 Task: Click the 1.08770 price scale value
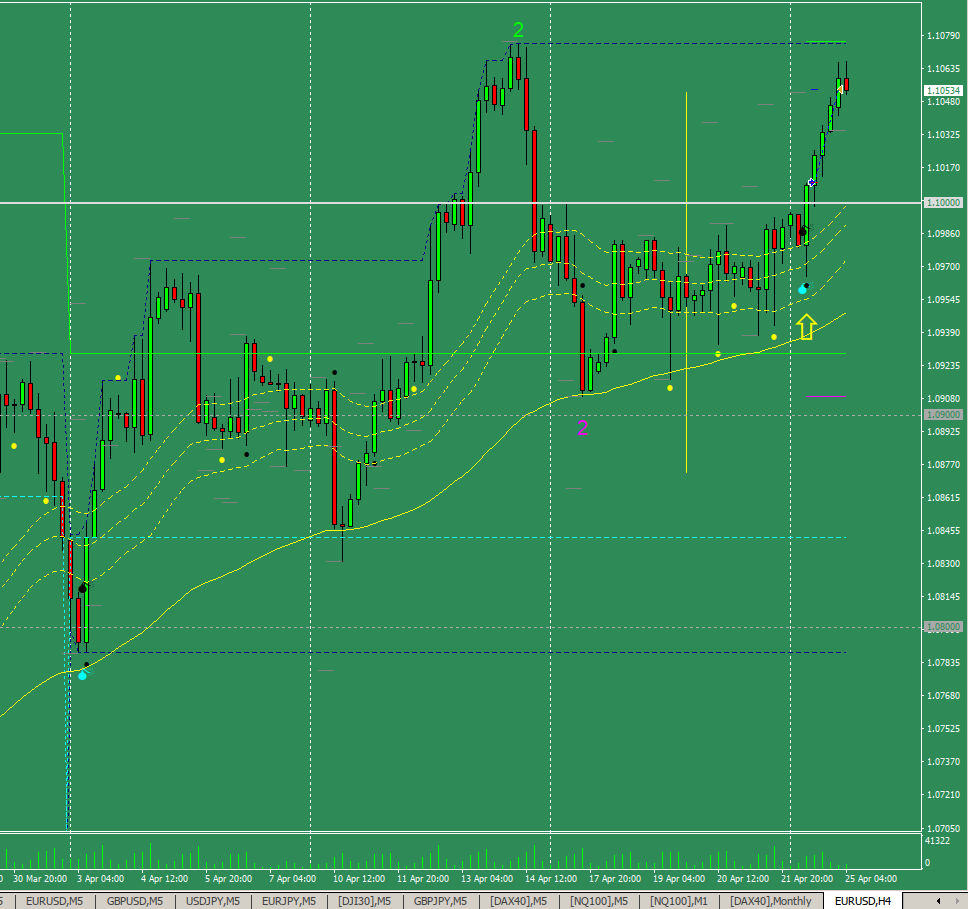[943, 464]
